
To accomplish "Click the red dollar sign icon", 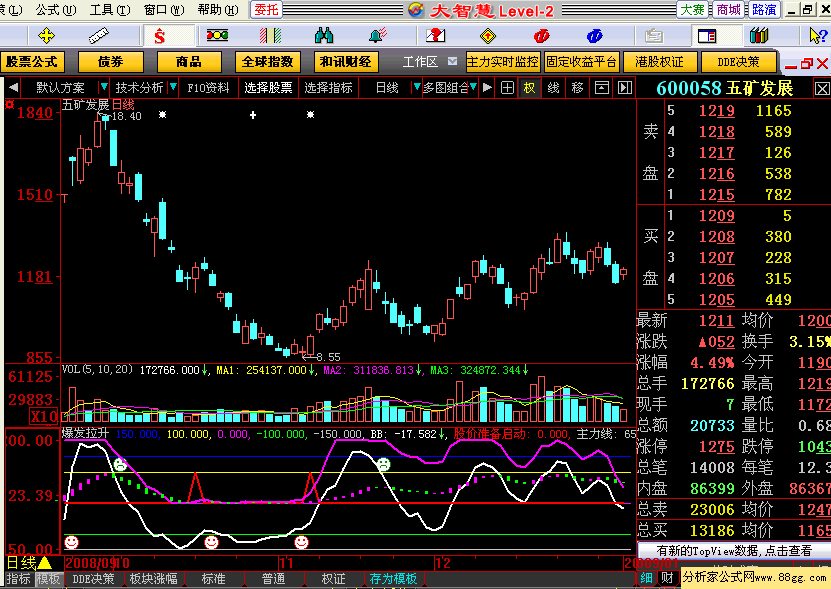I will (x=160, y=36).
